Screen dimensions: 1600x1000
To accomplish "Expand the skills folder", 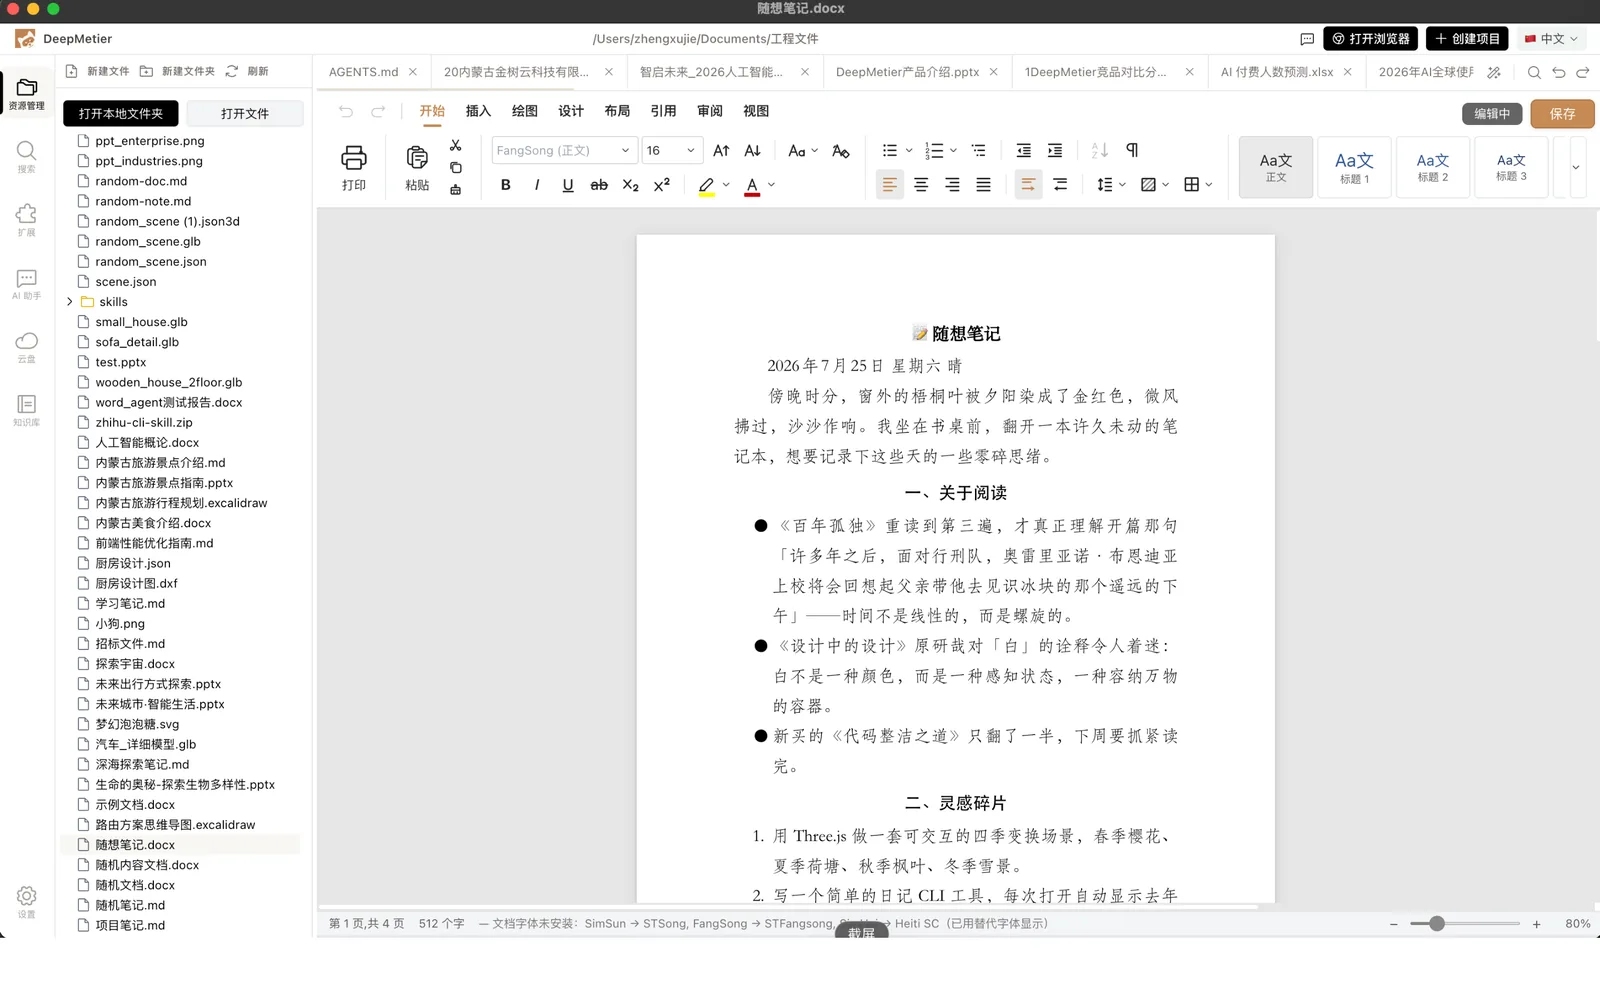I will [x=70, y=302].
